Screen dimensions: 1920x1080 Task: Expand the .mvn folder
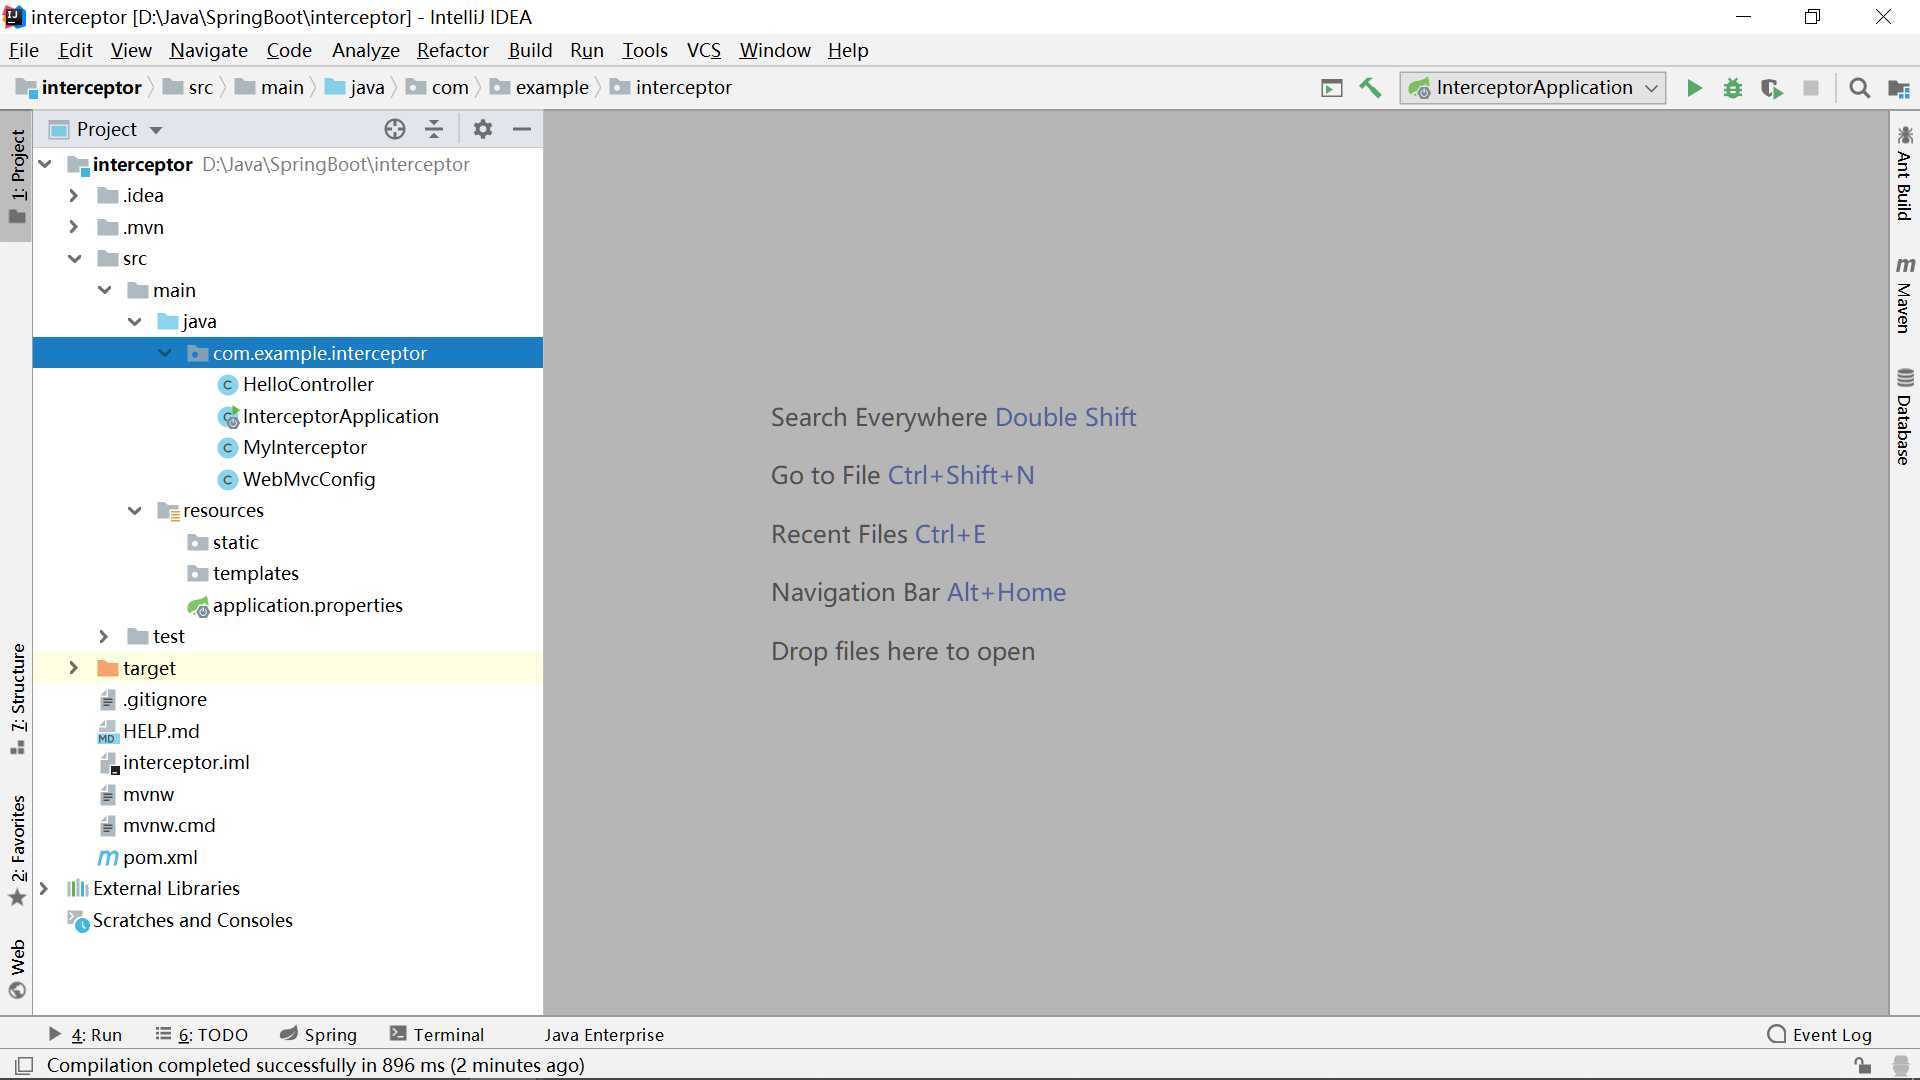74,227
